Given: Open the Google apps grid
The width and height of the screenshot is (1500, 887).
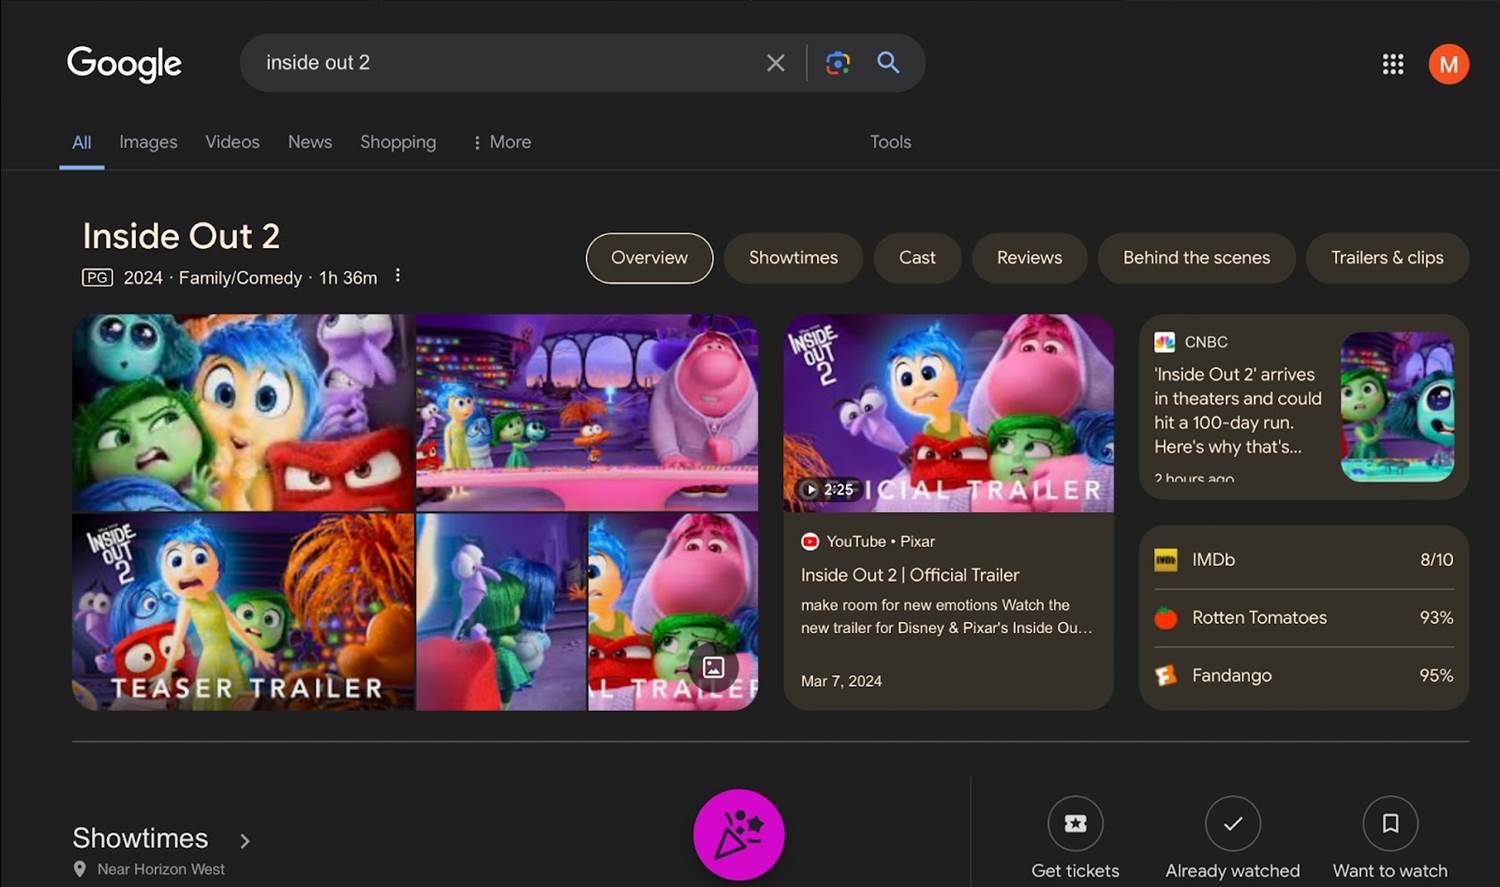Looking at the screenshot, I should point(1393,64).
